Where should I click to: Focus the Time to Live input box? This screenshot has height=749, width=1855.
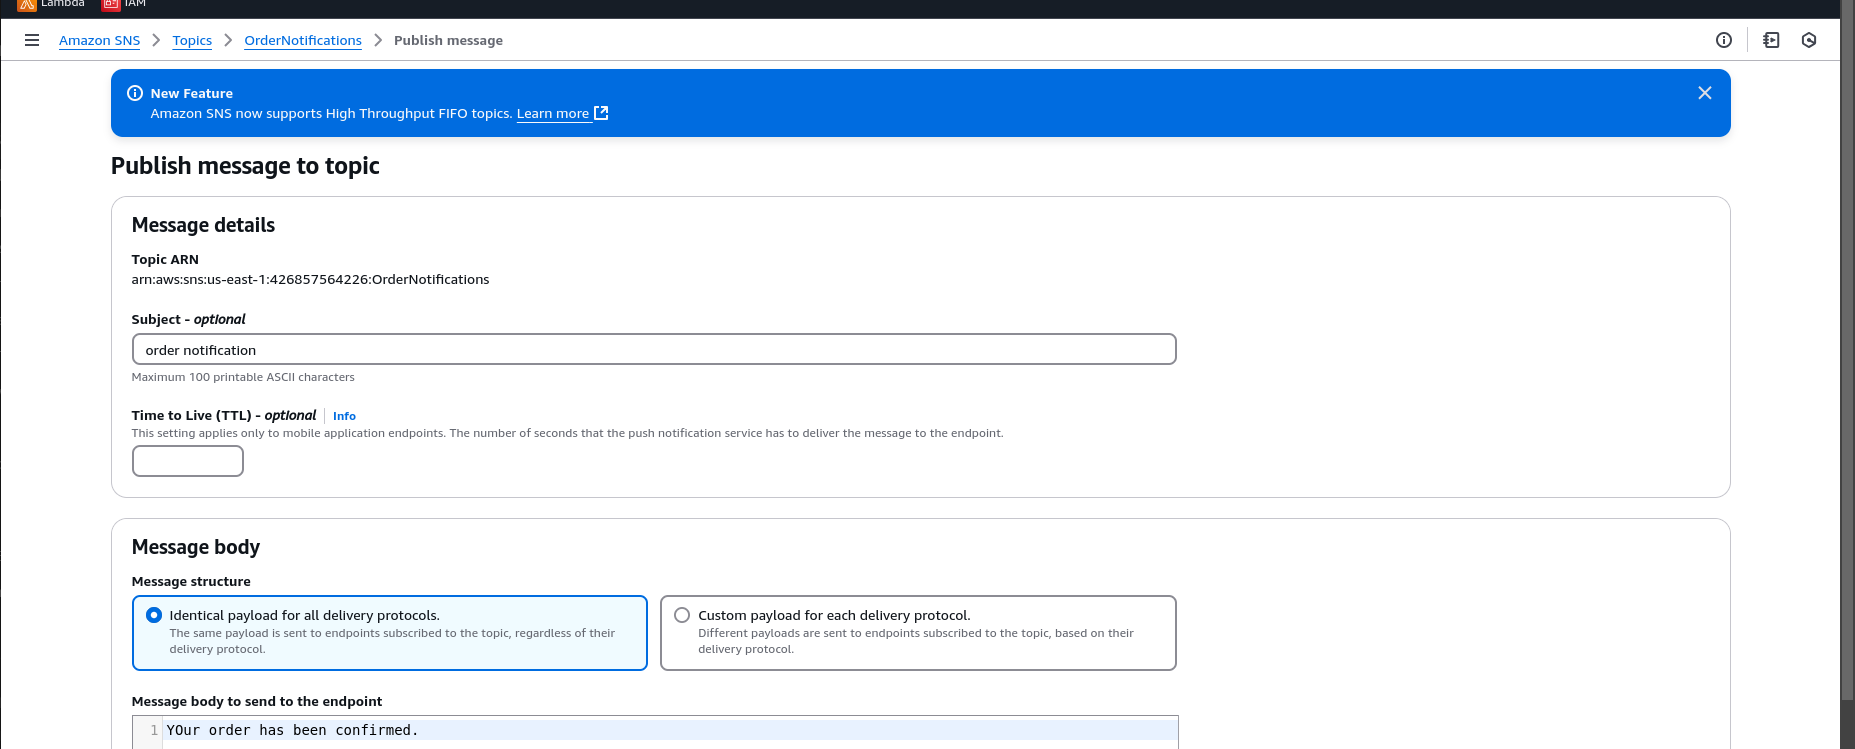coord(188,461)
